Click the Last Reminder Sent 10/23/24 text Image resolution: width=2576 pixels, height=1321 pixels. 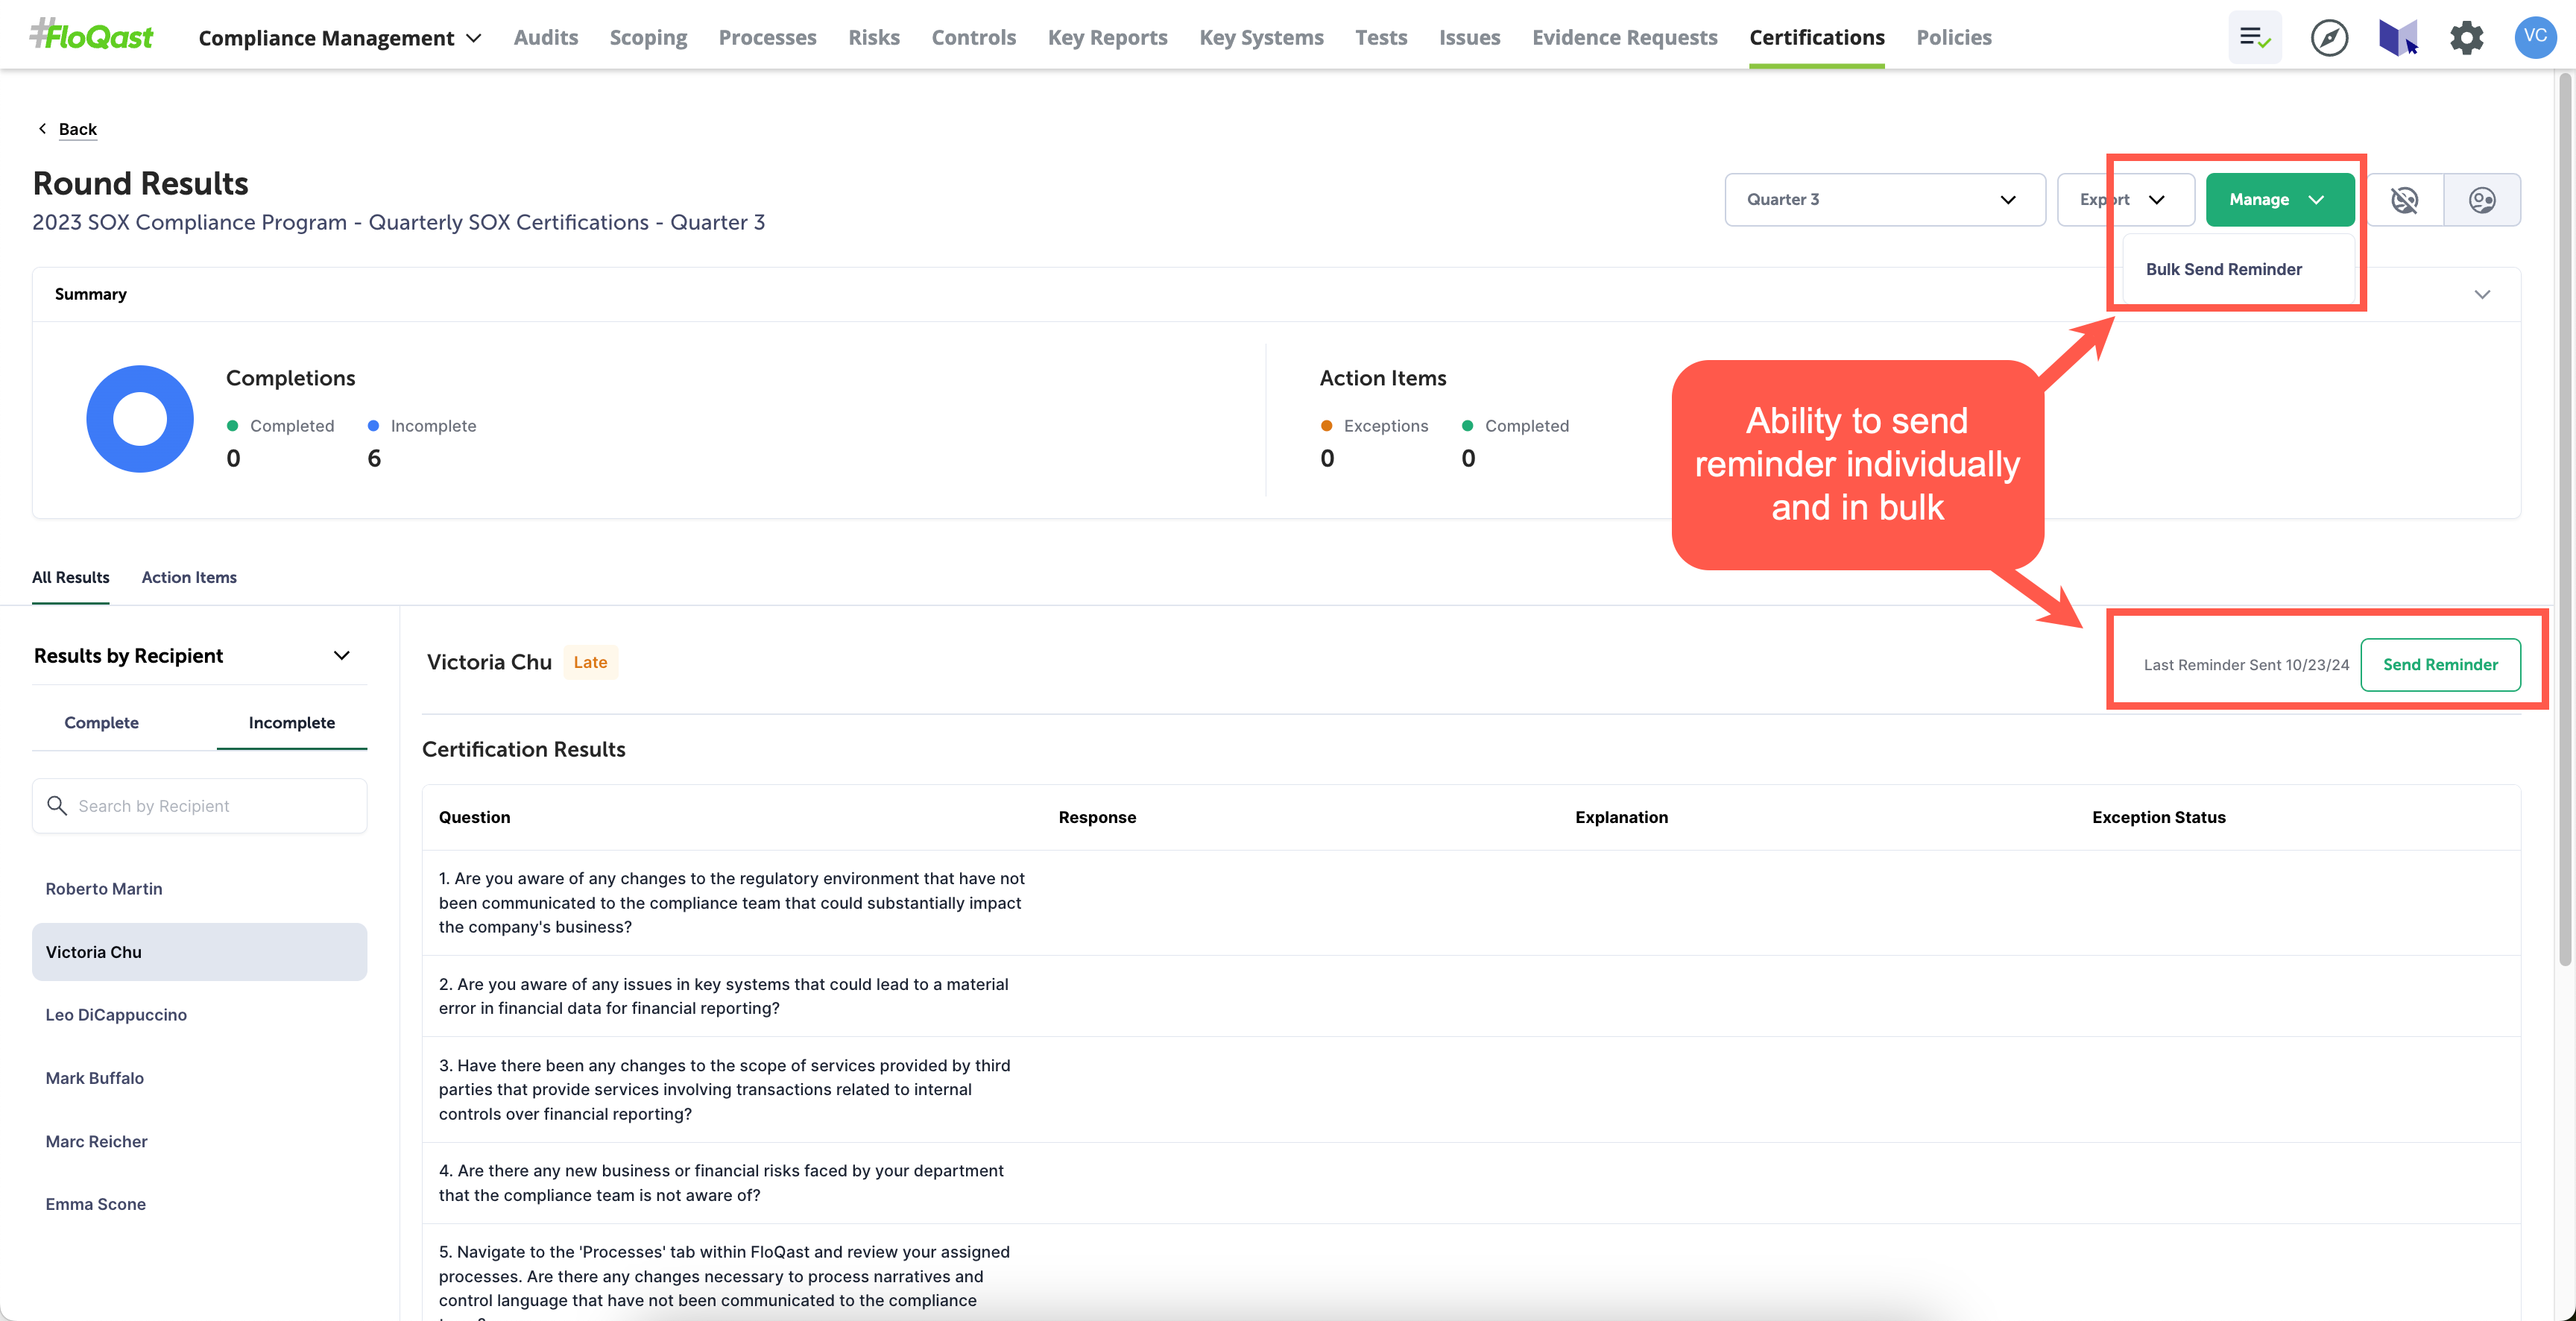[x=2246, y=665]
